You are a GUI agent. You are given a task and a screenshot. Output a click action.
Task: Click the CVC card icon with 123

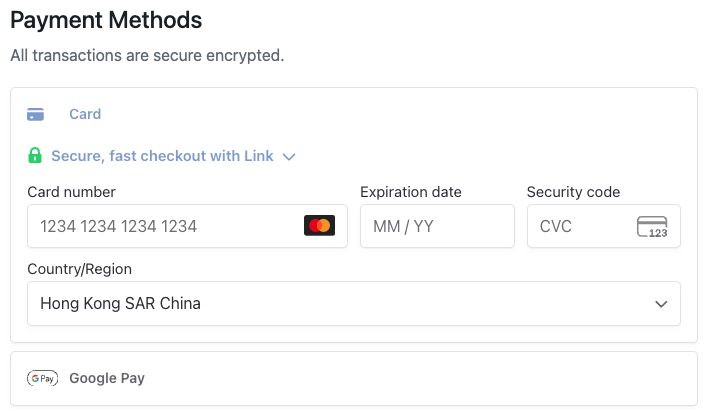coord(652,227)
